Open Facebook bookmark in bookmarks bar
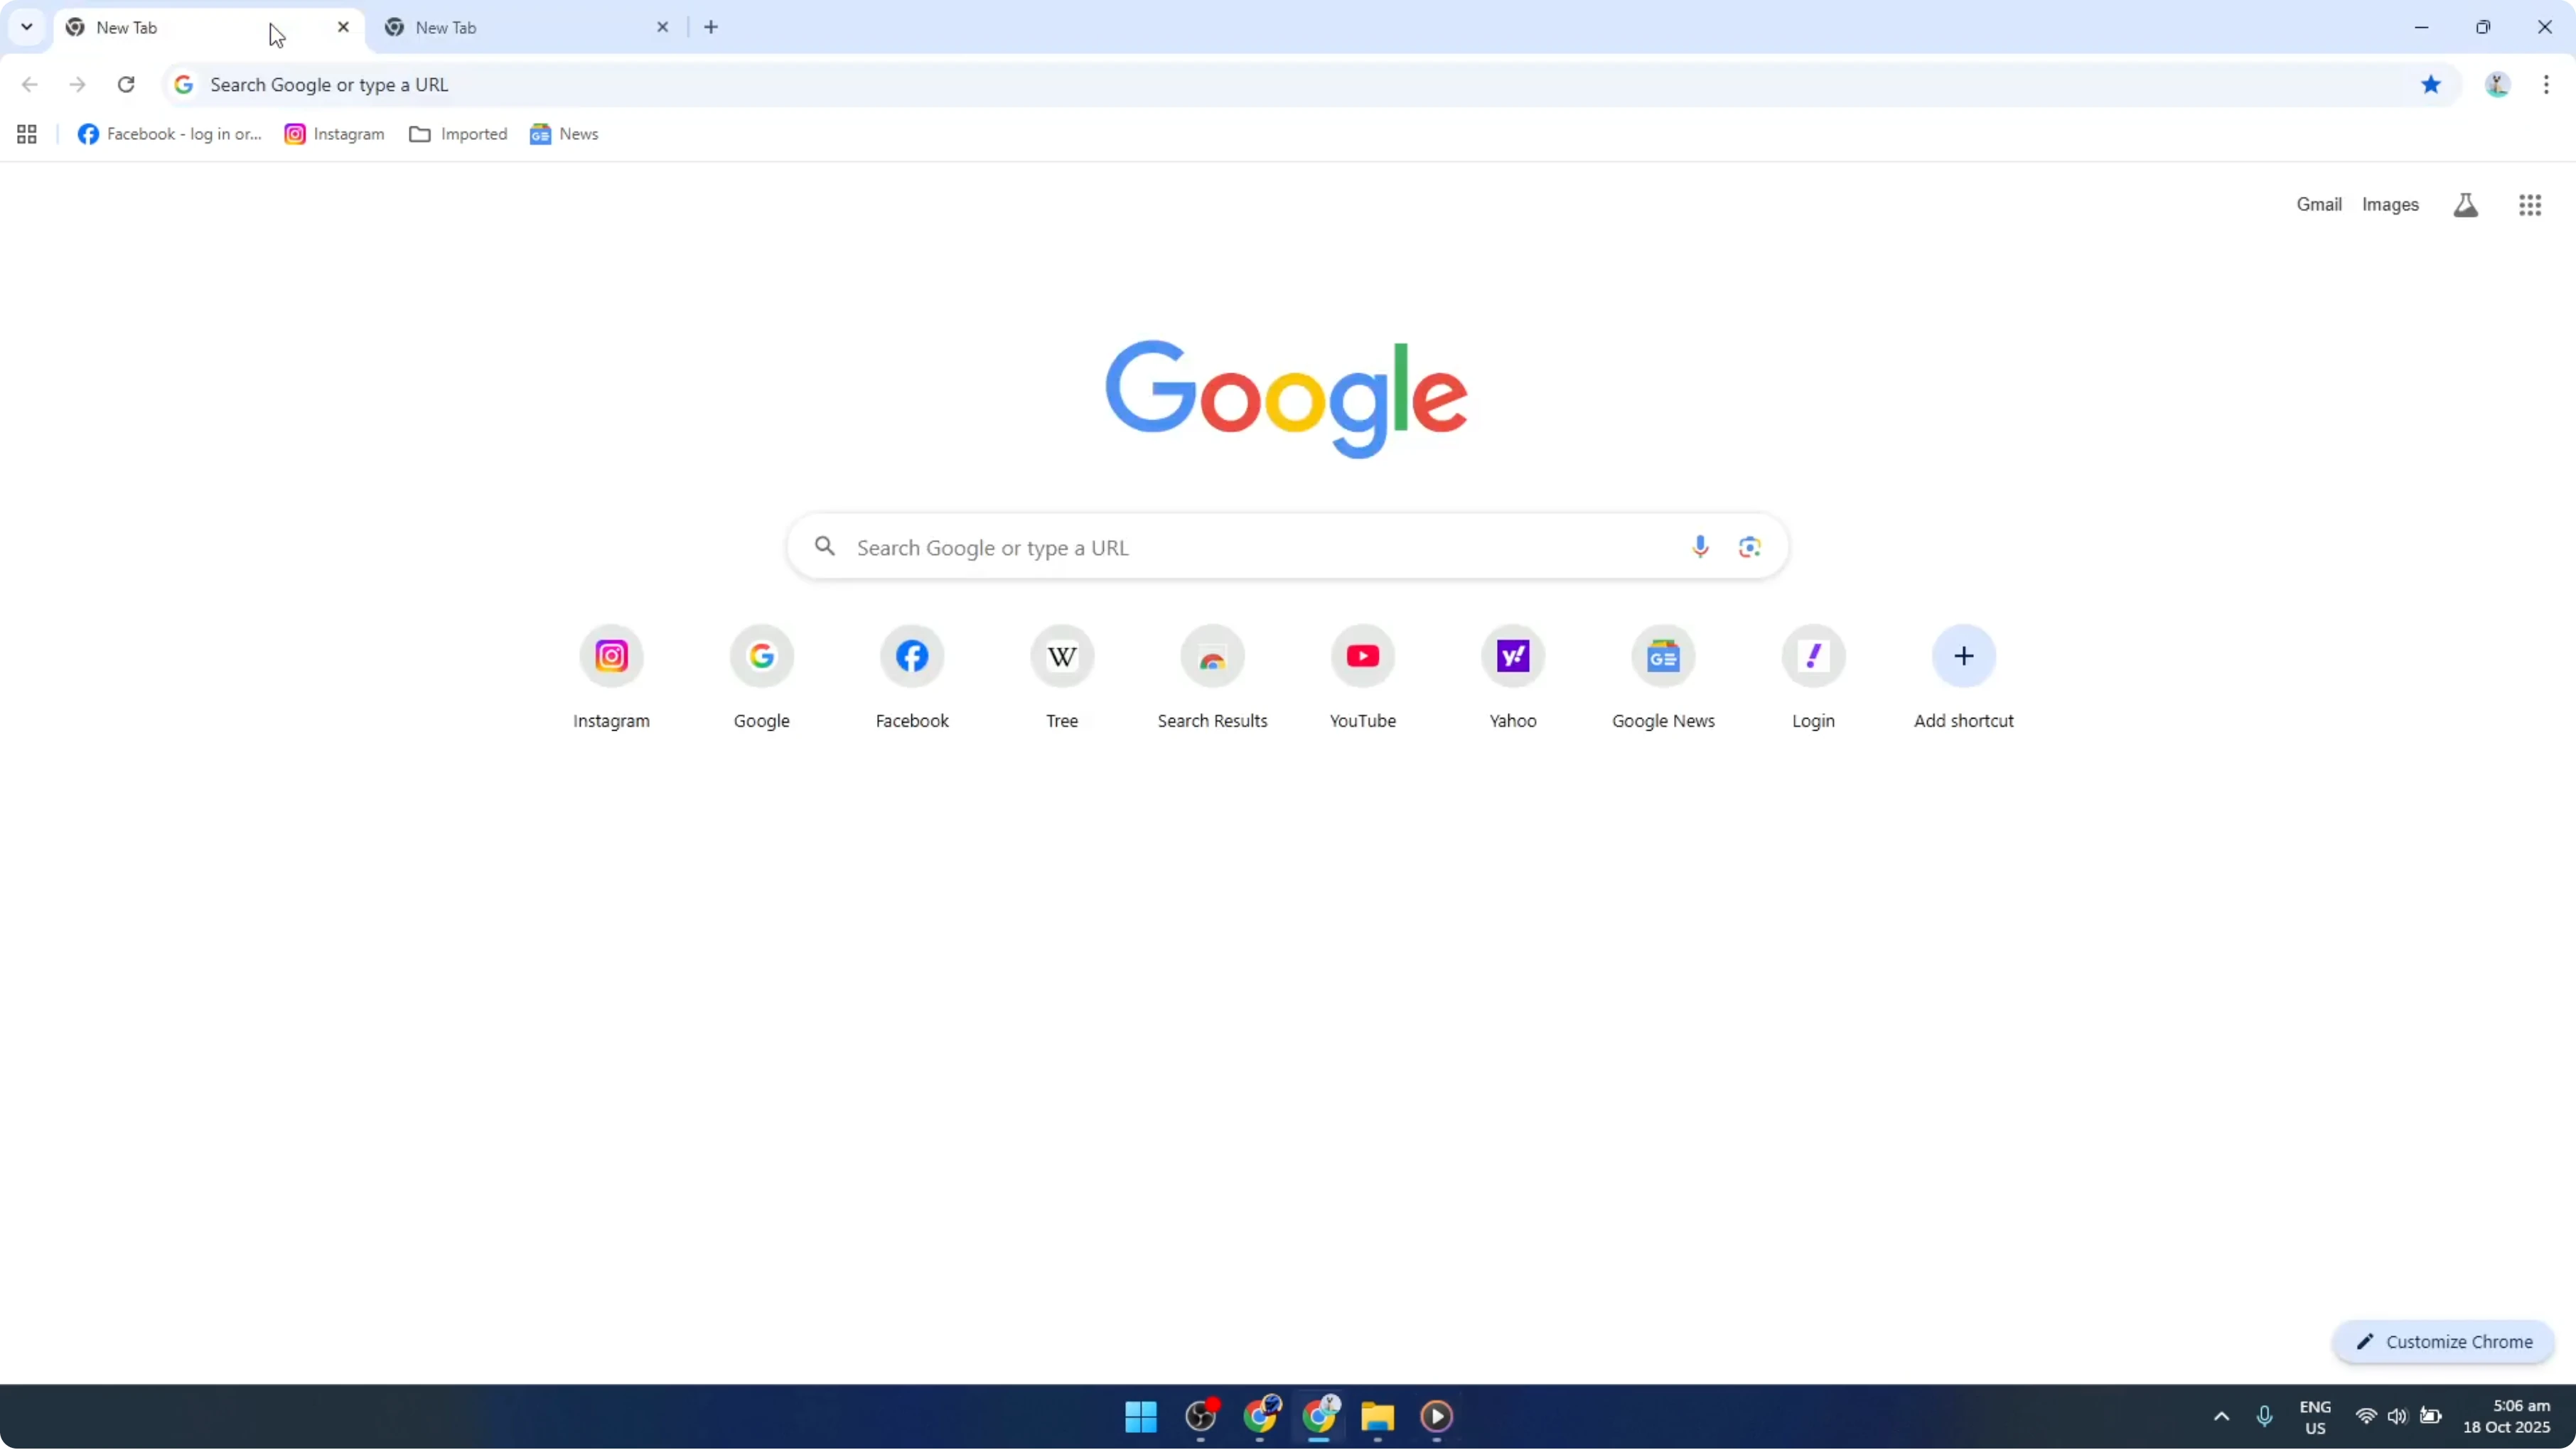This screenshot has width=2576, height=1450. 170,134
